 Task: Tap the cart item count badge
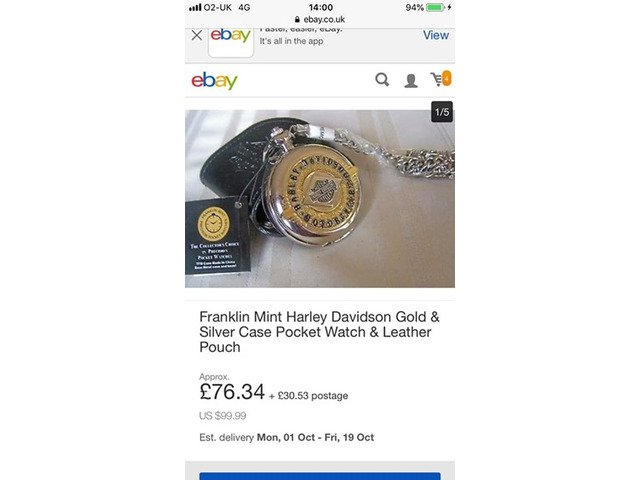[x=447, y=78]
